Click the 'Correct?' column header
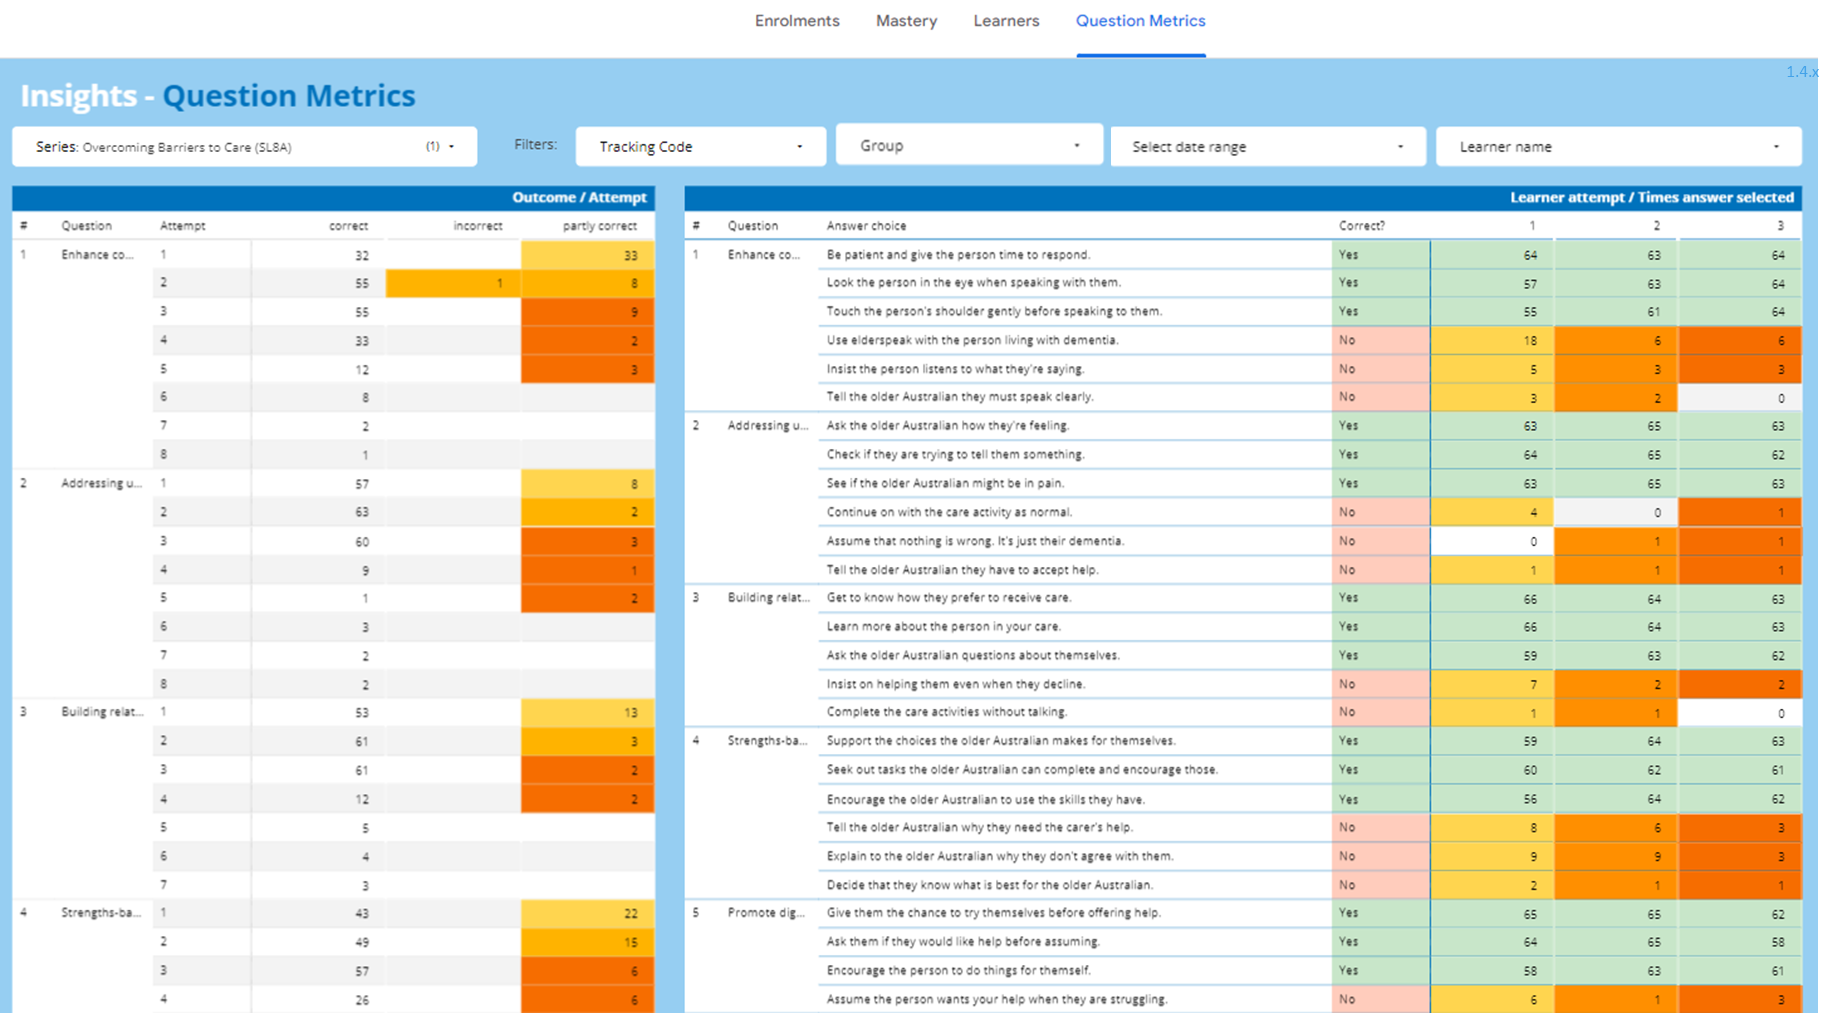1829x1013 pixels. [x=1361, y=226]
